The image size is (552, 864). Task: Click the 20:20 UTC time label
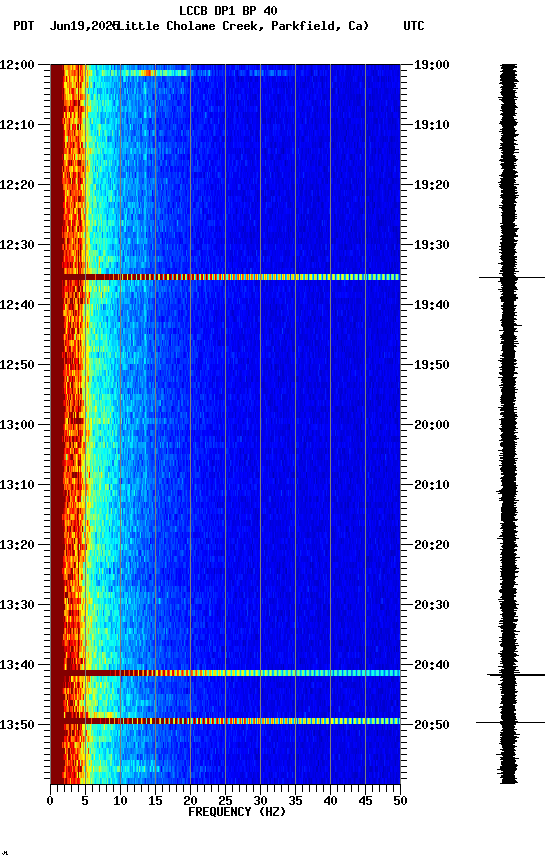(x=432, y=545)
